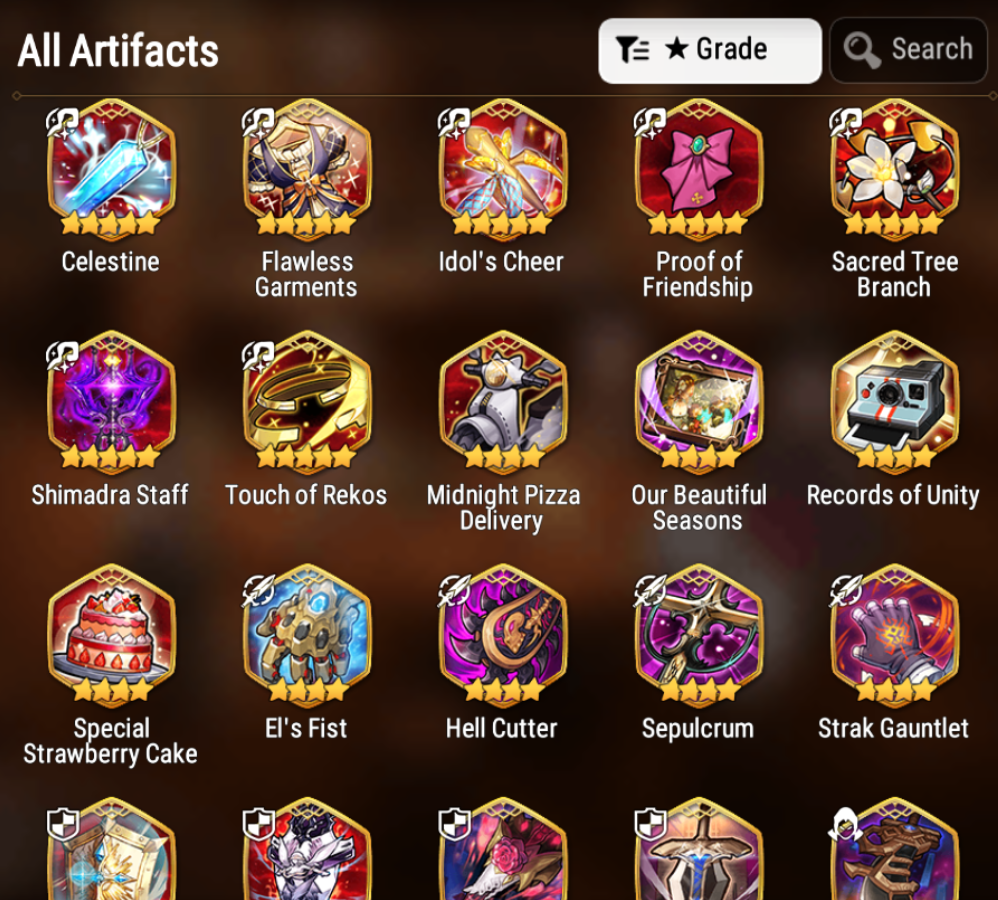Select the Celestine artifact icon
The width and height of the screenshot is (998, 900).
pos(111,170)
